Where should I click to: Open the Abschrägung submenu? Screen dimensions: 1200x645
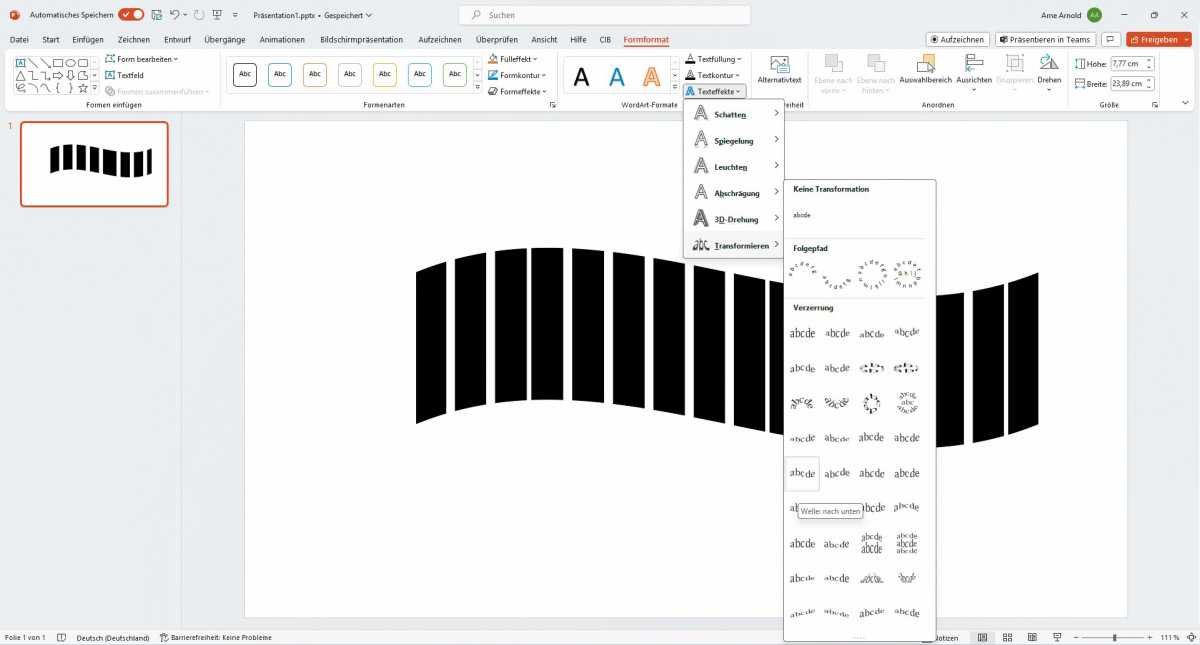[x=734, y=193]
